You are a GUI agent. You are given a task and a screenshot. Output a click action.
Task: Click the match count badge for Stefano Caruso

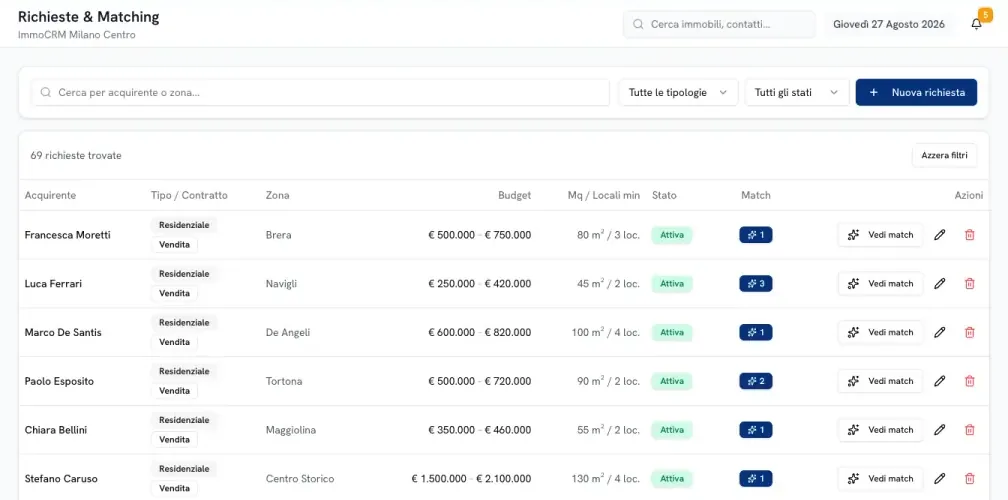point(755,479)
